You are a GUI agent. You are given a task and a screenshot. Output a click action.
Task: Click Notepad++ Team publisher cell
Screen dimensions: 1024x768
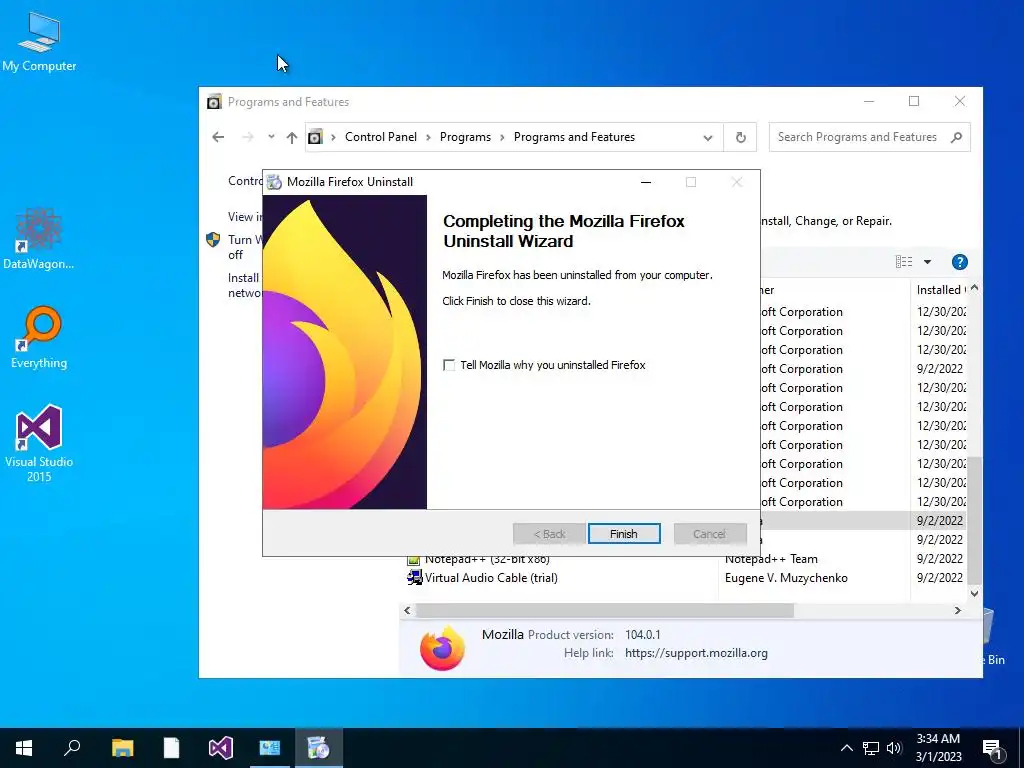pyautogui.click(x=771, y=559)
